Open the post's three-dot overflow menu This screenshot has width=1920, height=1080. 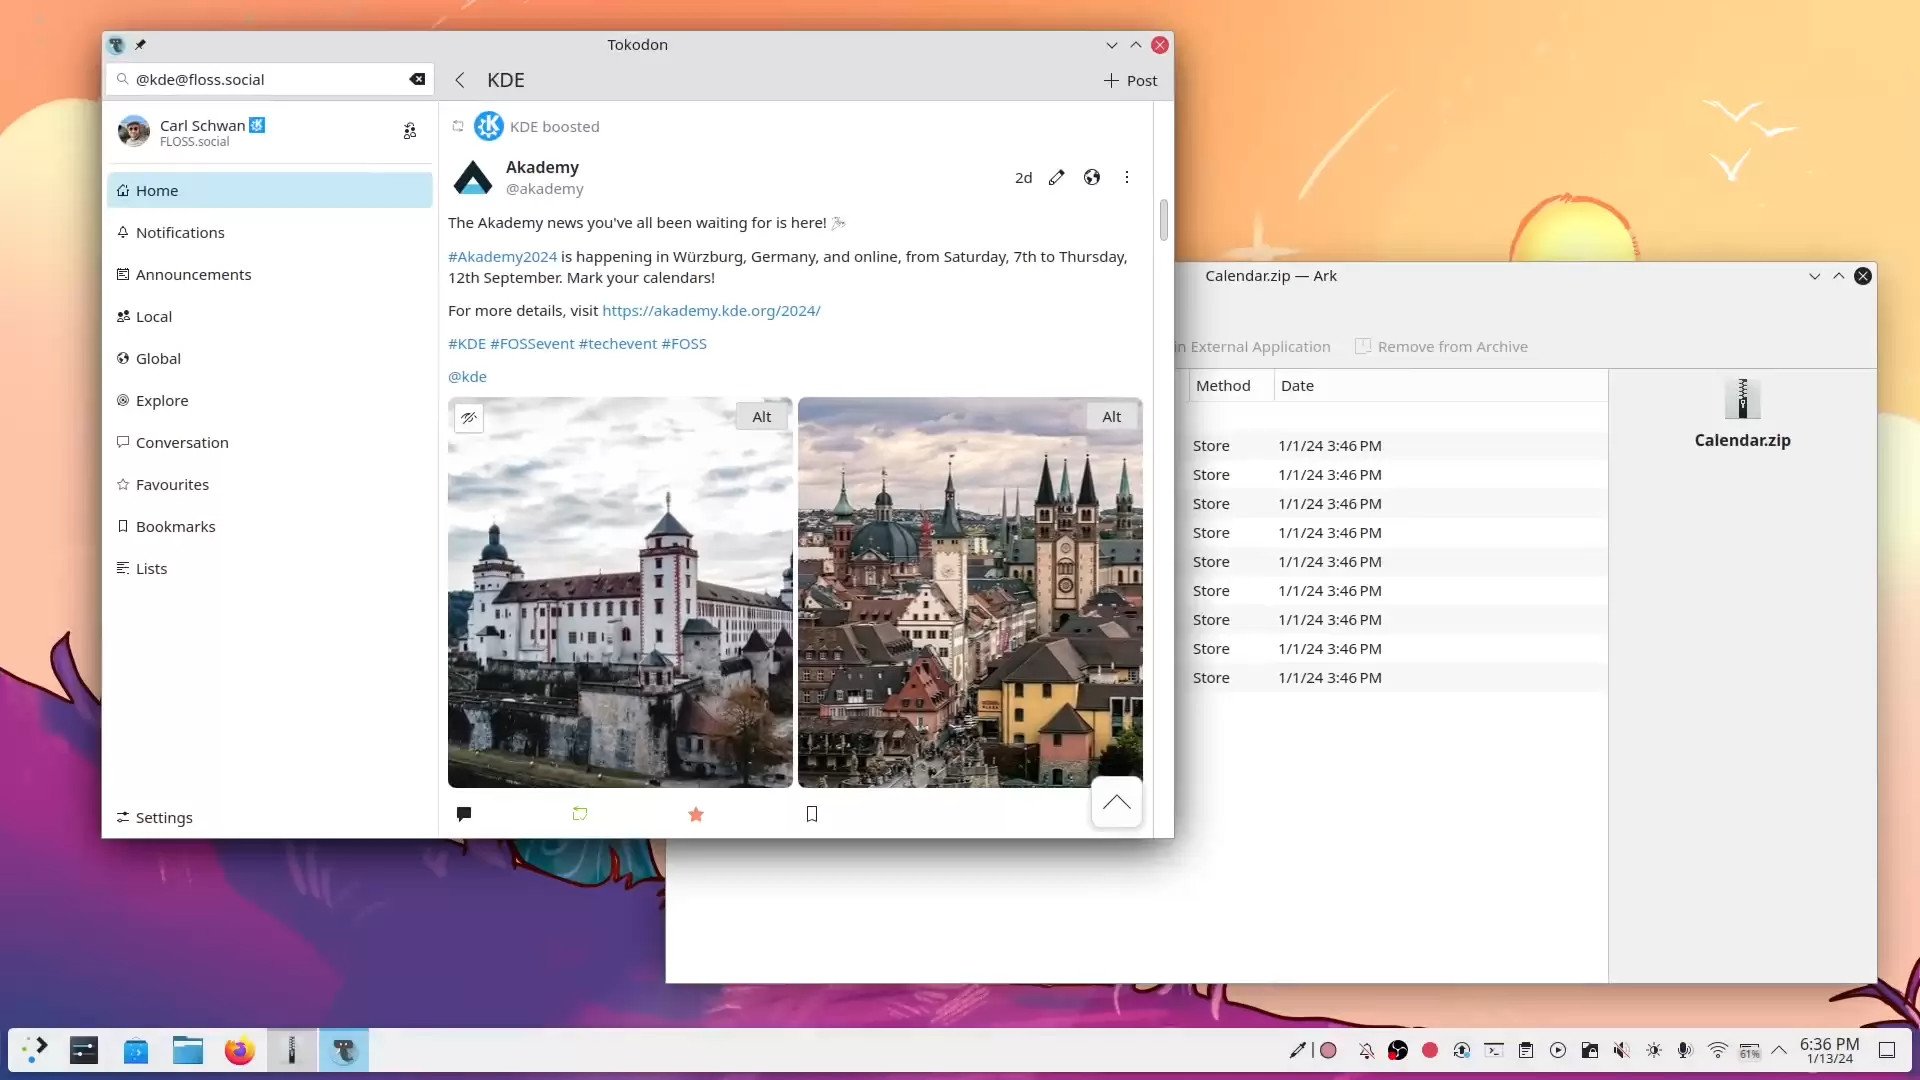click(1127, 177)
